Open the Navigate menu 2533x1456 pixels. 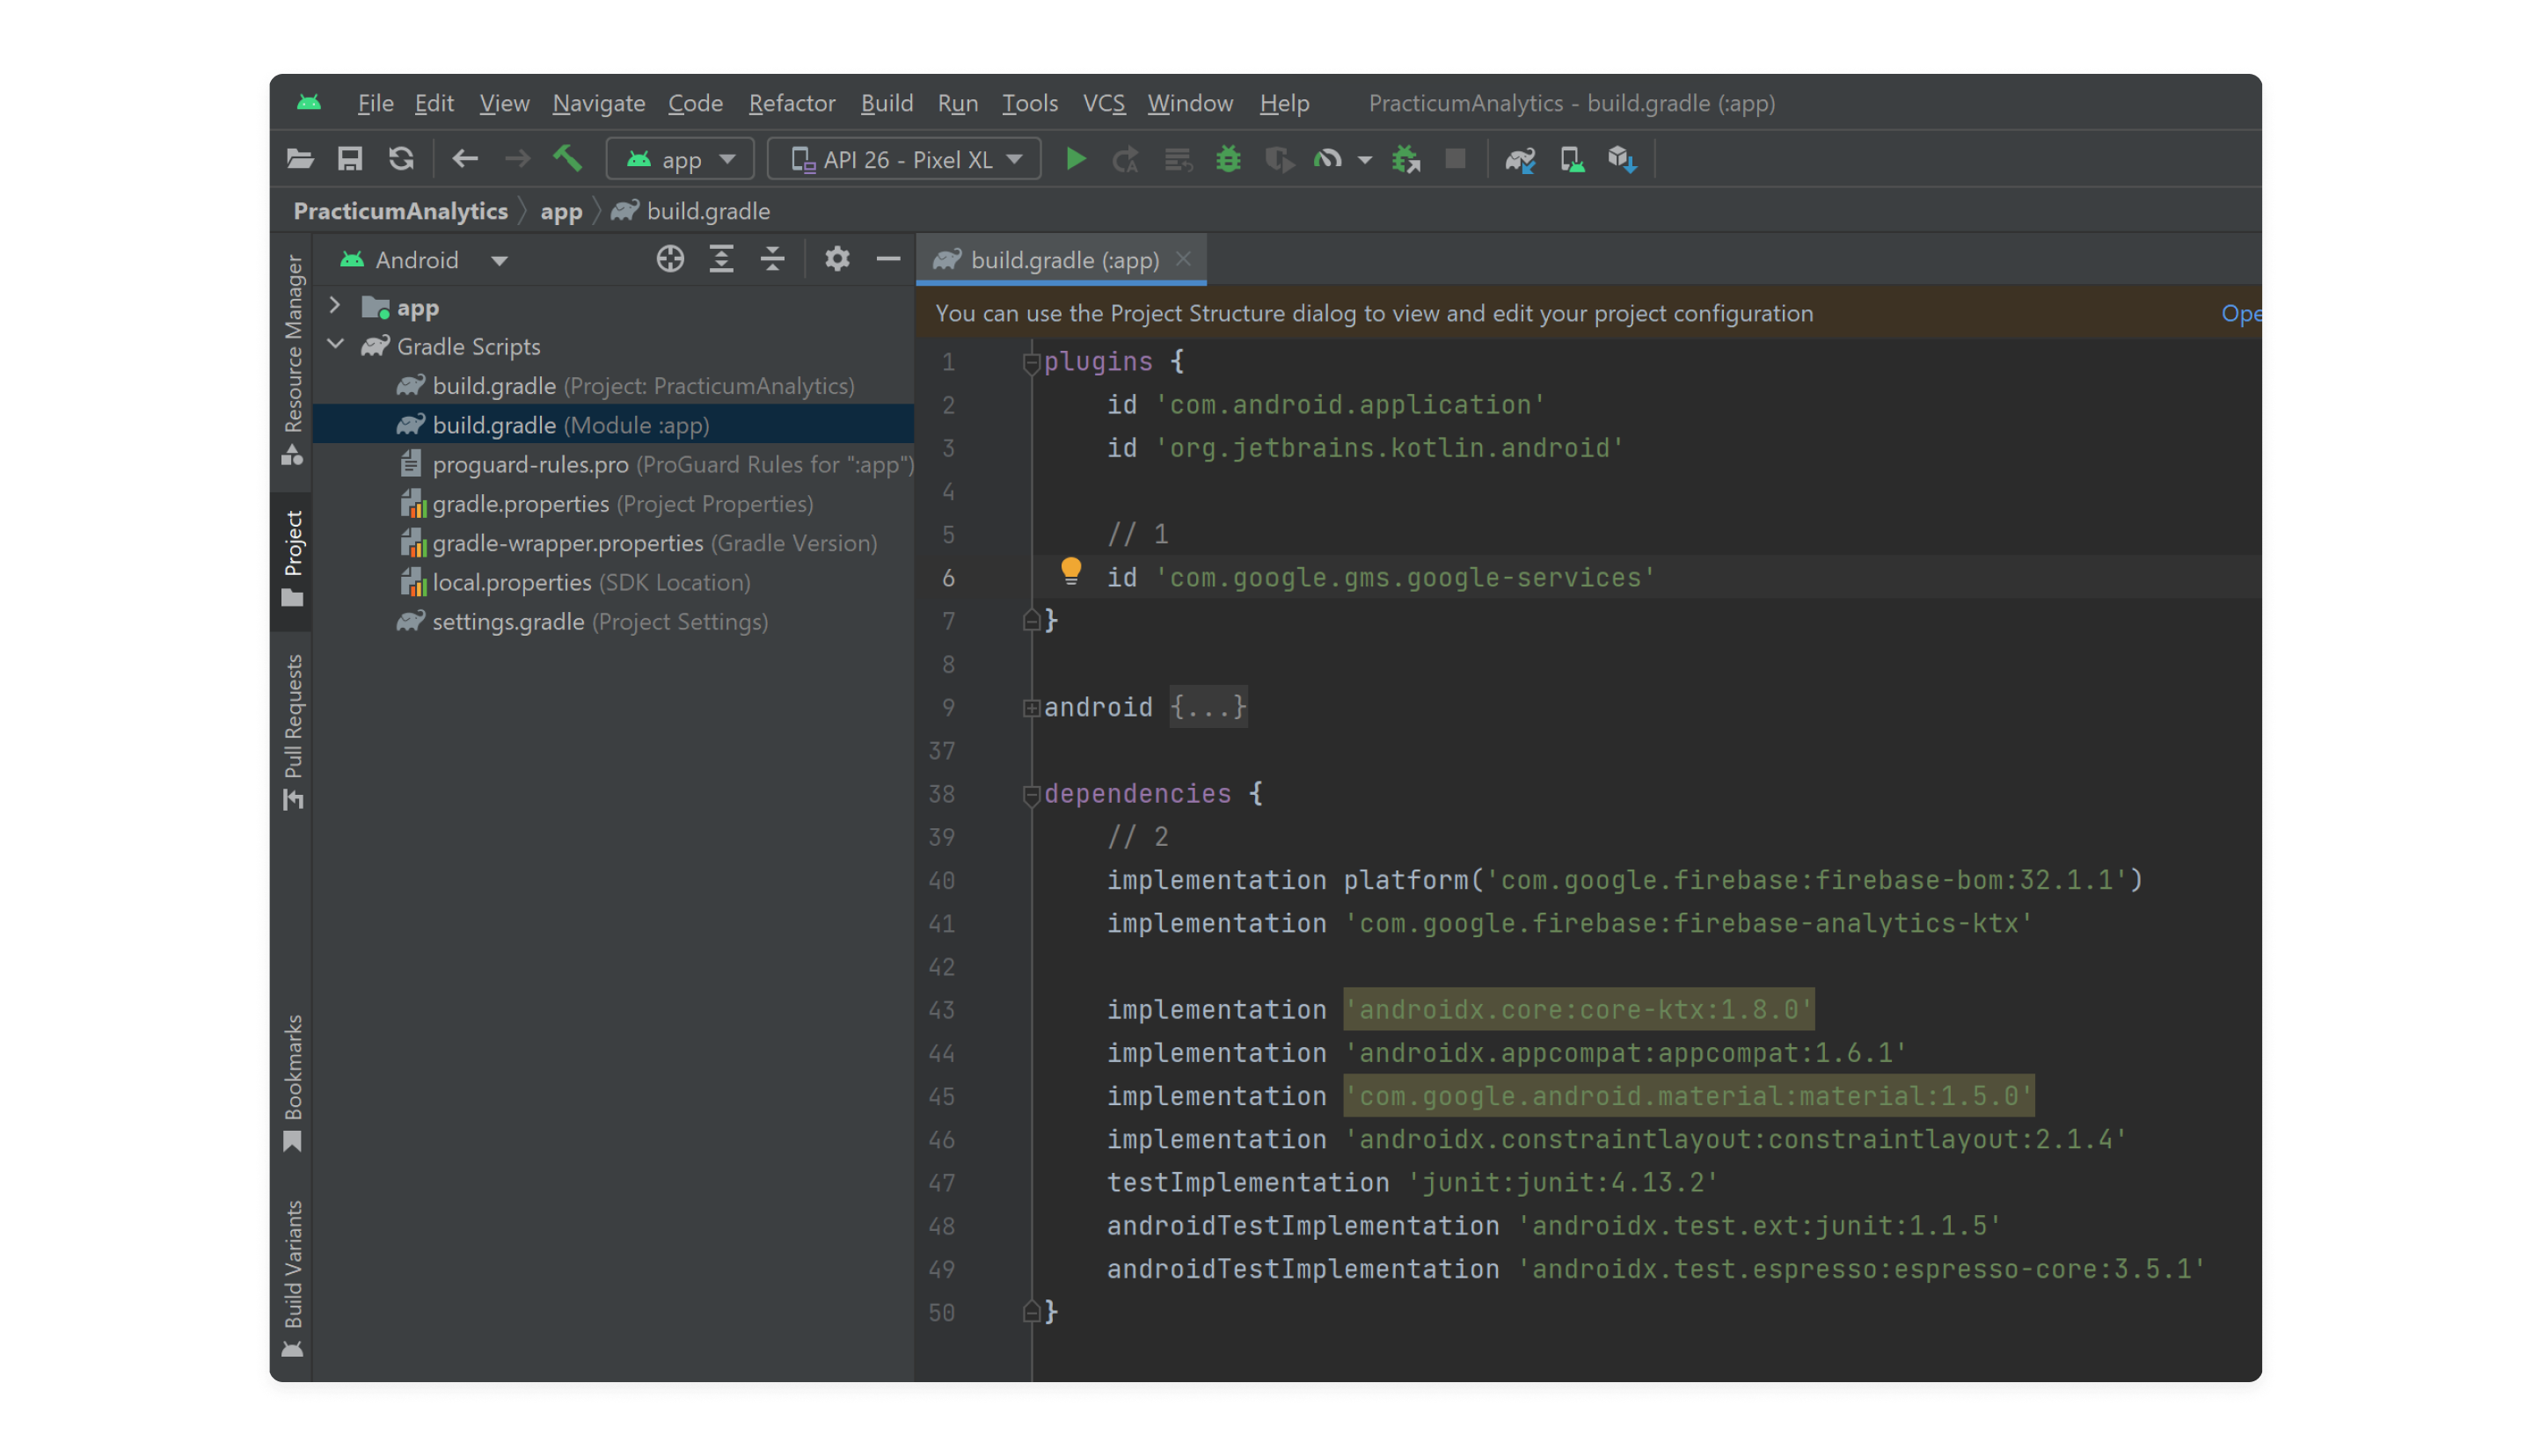tap(599, 103)
